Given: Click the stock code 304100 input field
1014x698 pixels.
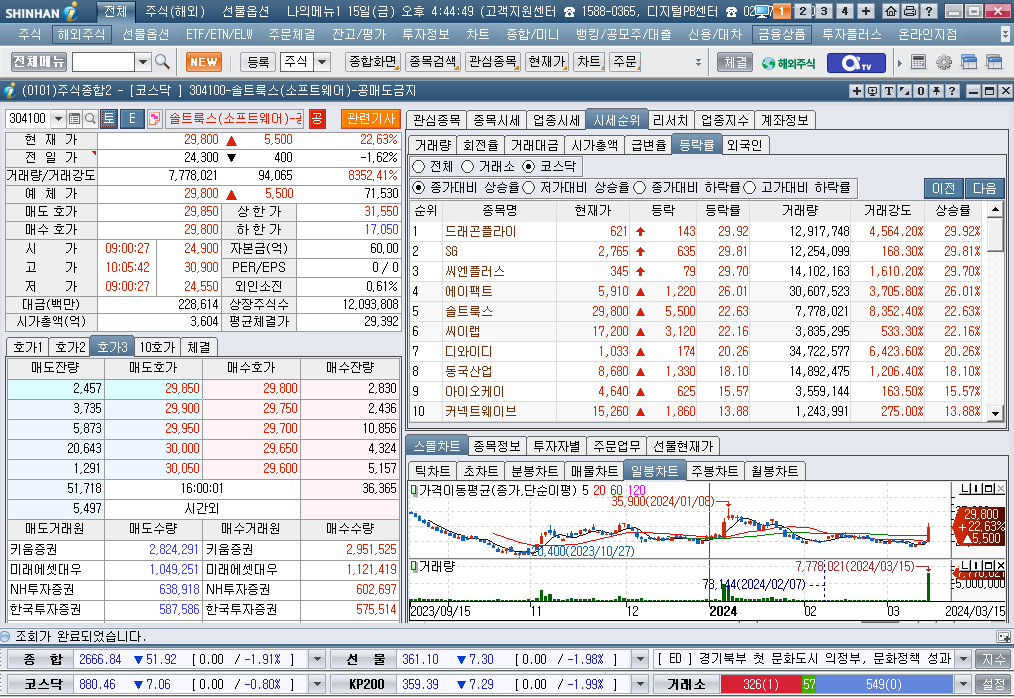Looking at the screenshot, I should tap(28, 118).
